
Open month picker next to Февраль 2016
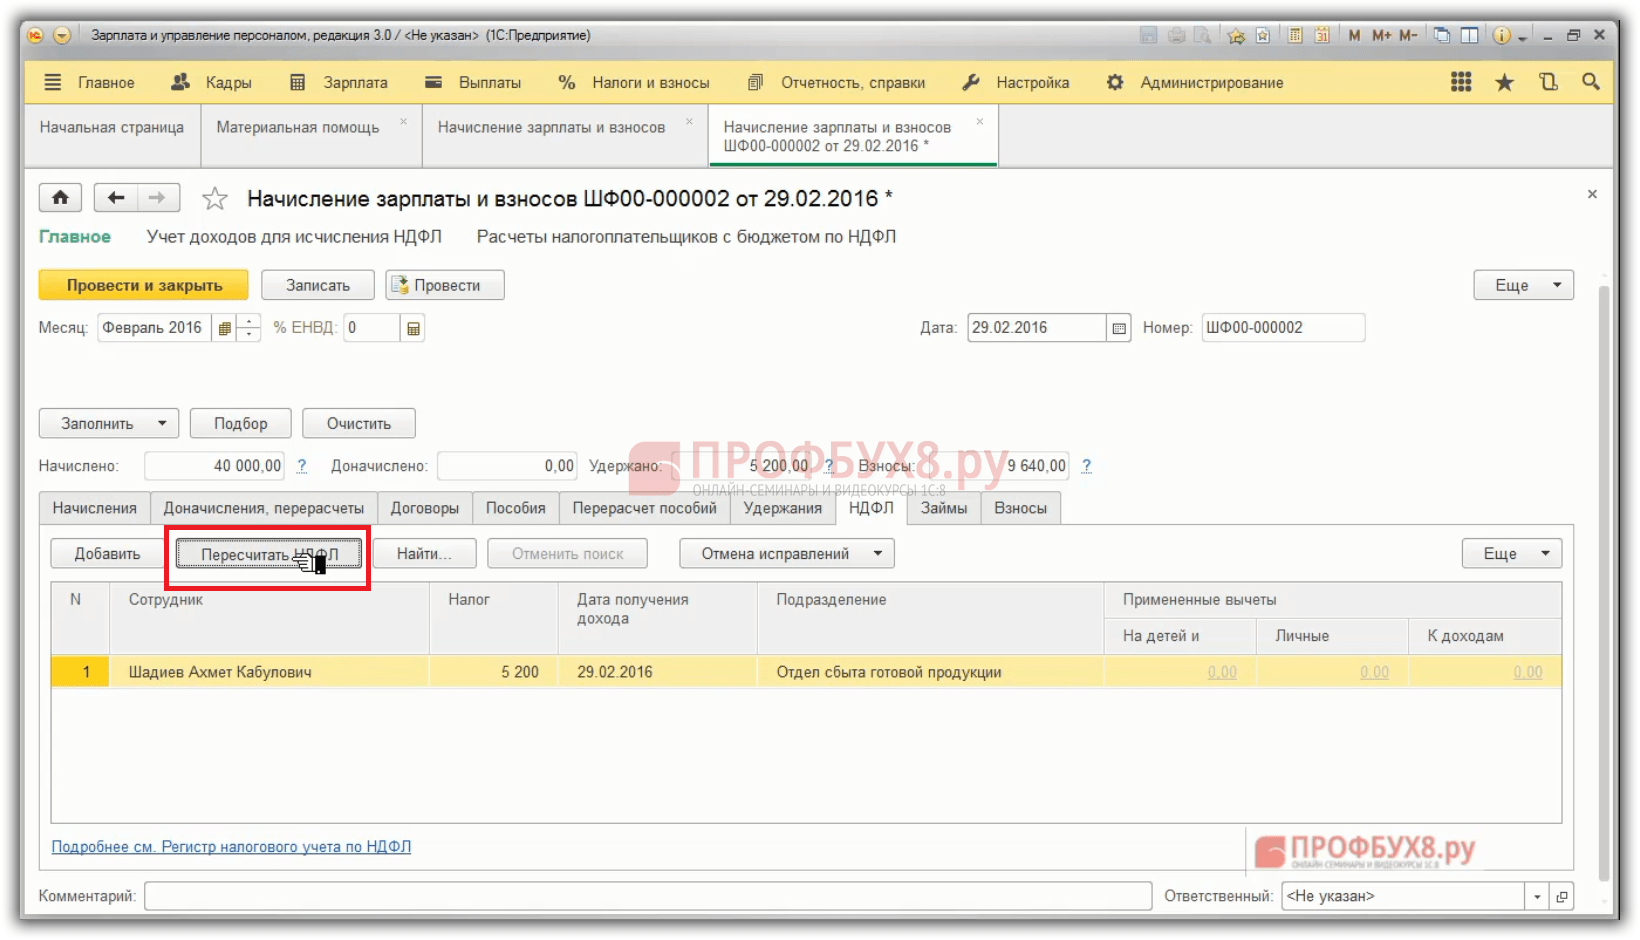click(x=224, y=328)
